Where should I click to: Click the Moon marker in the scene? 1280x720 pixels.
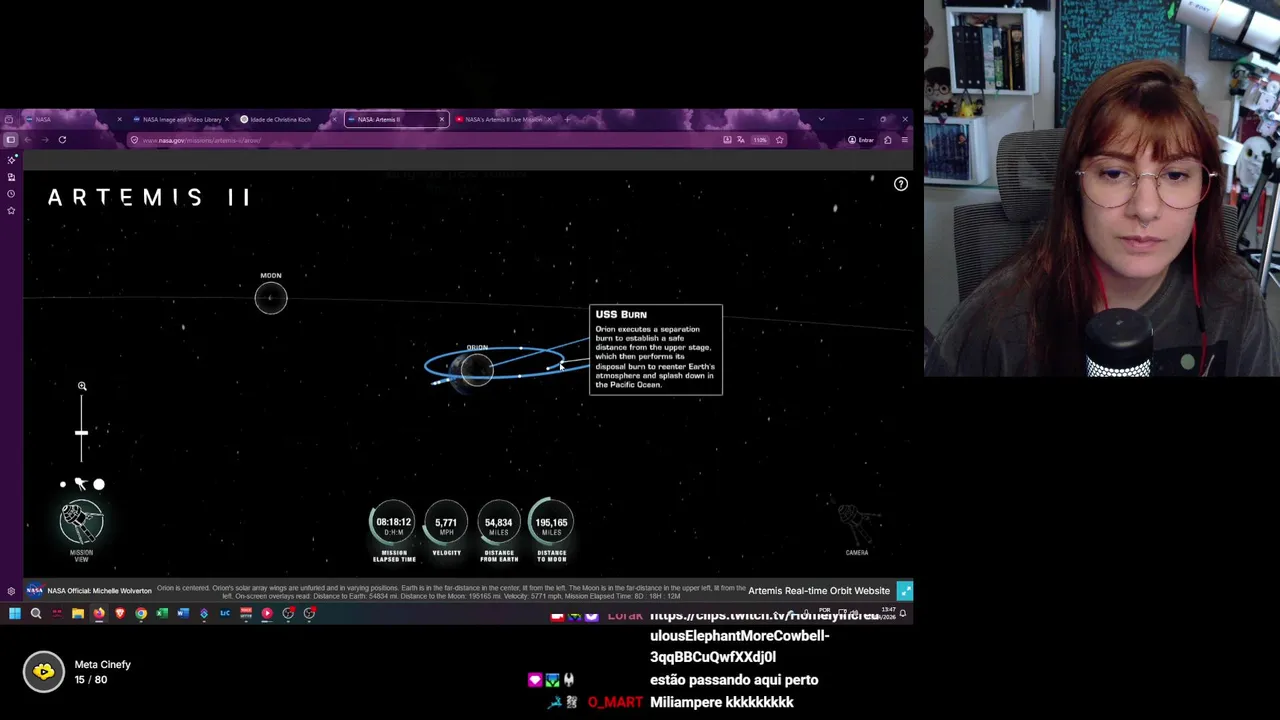(271, 298)
